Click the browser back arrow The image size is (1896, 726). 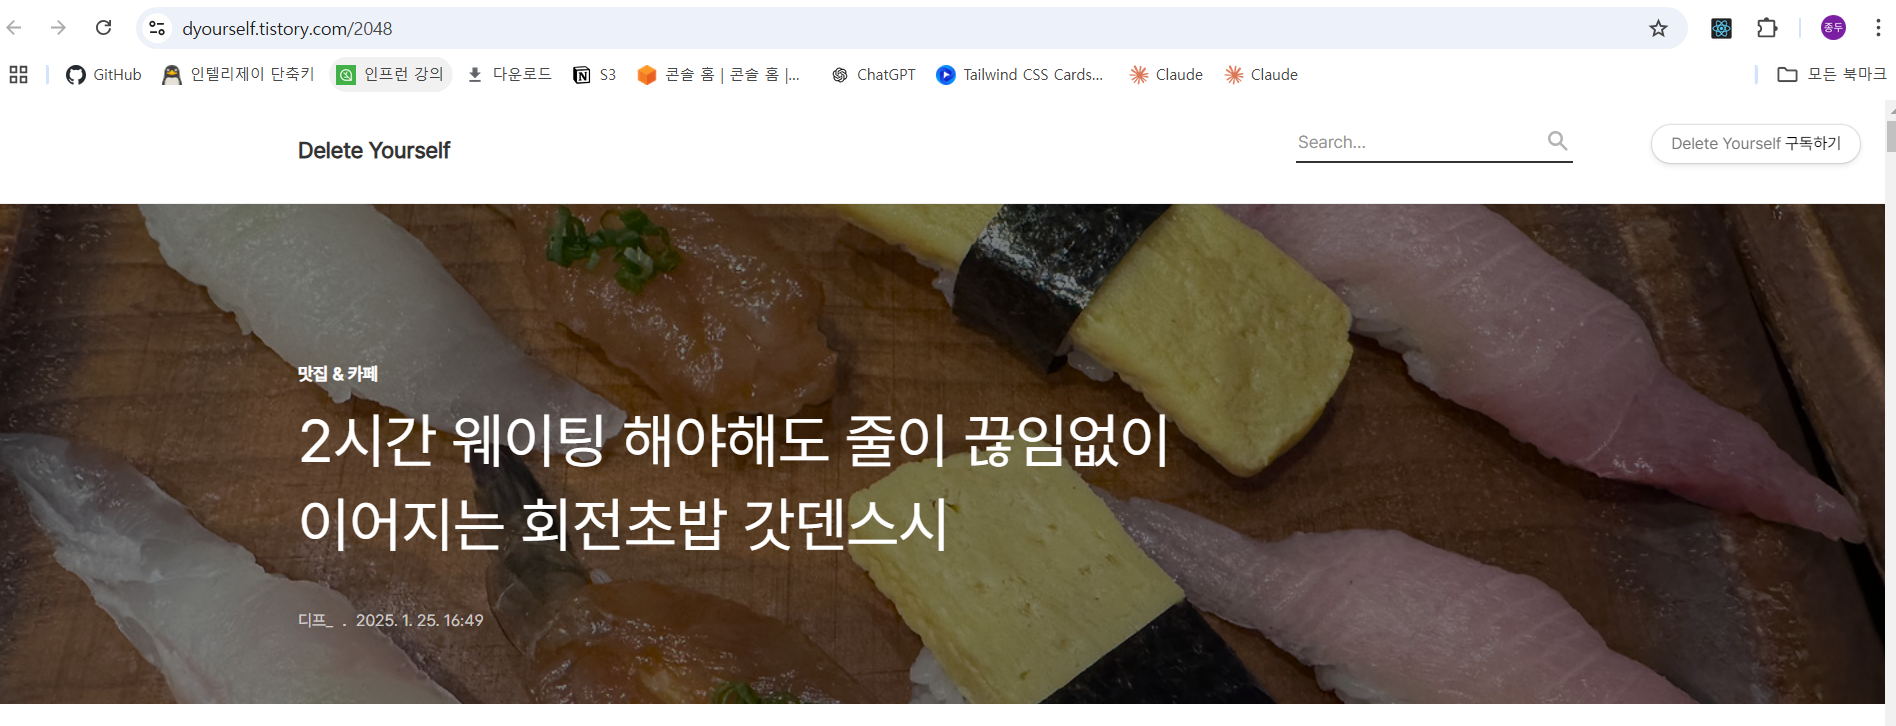pos(14,28)
